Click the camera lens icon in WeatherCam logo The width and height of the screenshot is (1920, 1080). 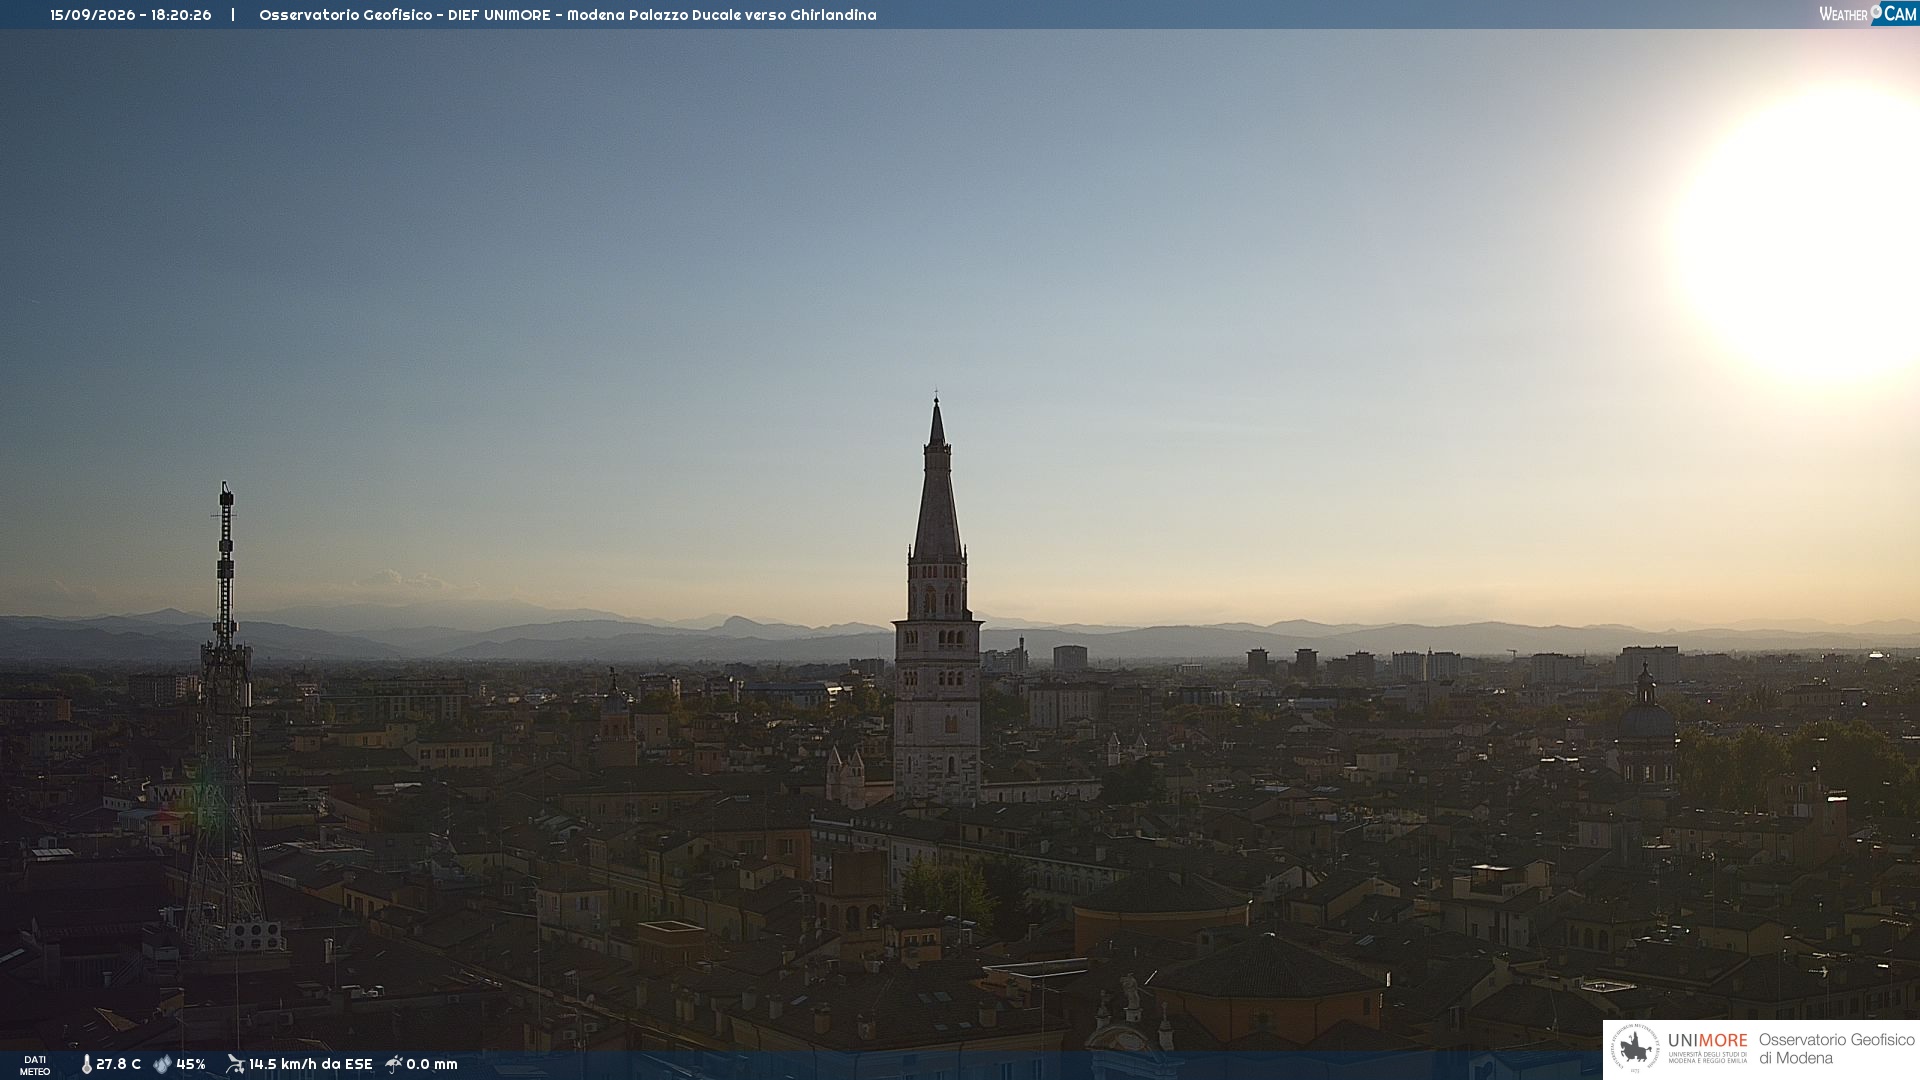click(x=1875, y=11)
